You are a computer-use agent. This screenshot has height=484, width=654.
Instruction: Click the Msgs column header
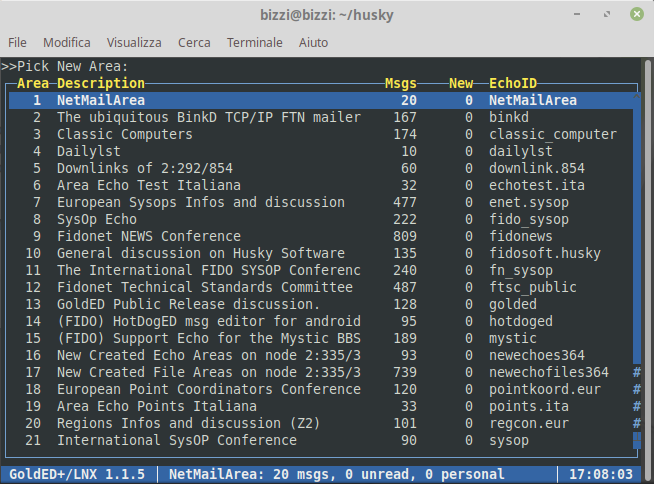[400, 83]
